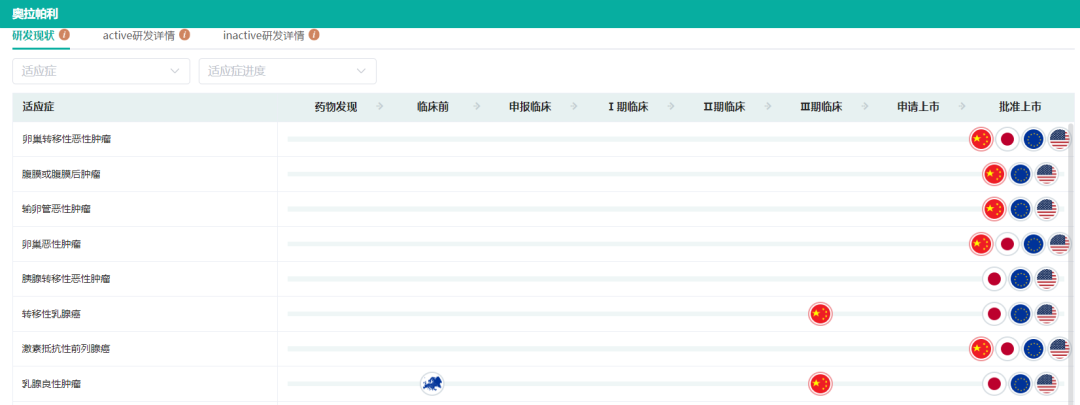Click Japan flag in 胰腺转移性恶性肿瘤 row
1080x405 pixels.
point(993,279)
